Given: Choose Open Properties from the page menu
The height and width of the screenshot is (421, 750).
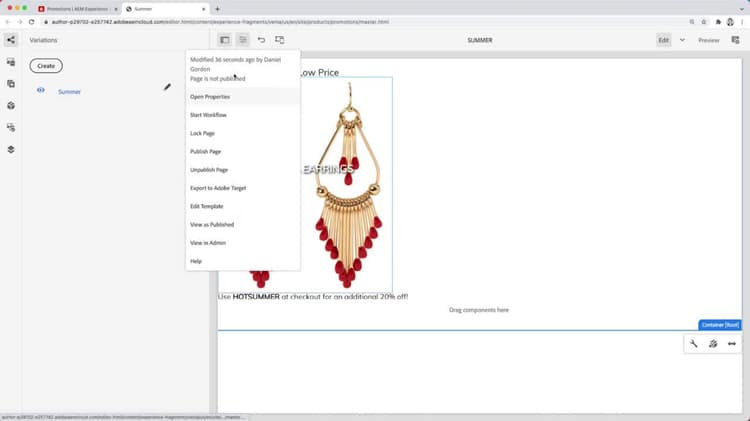Looking at the screenshot, I should click(243, 97).
